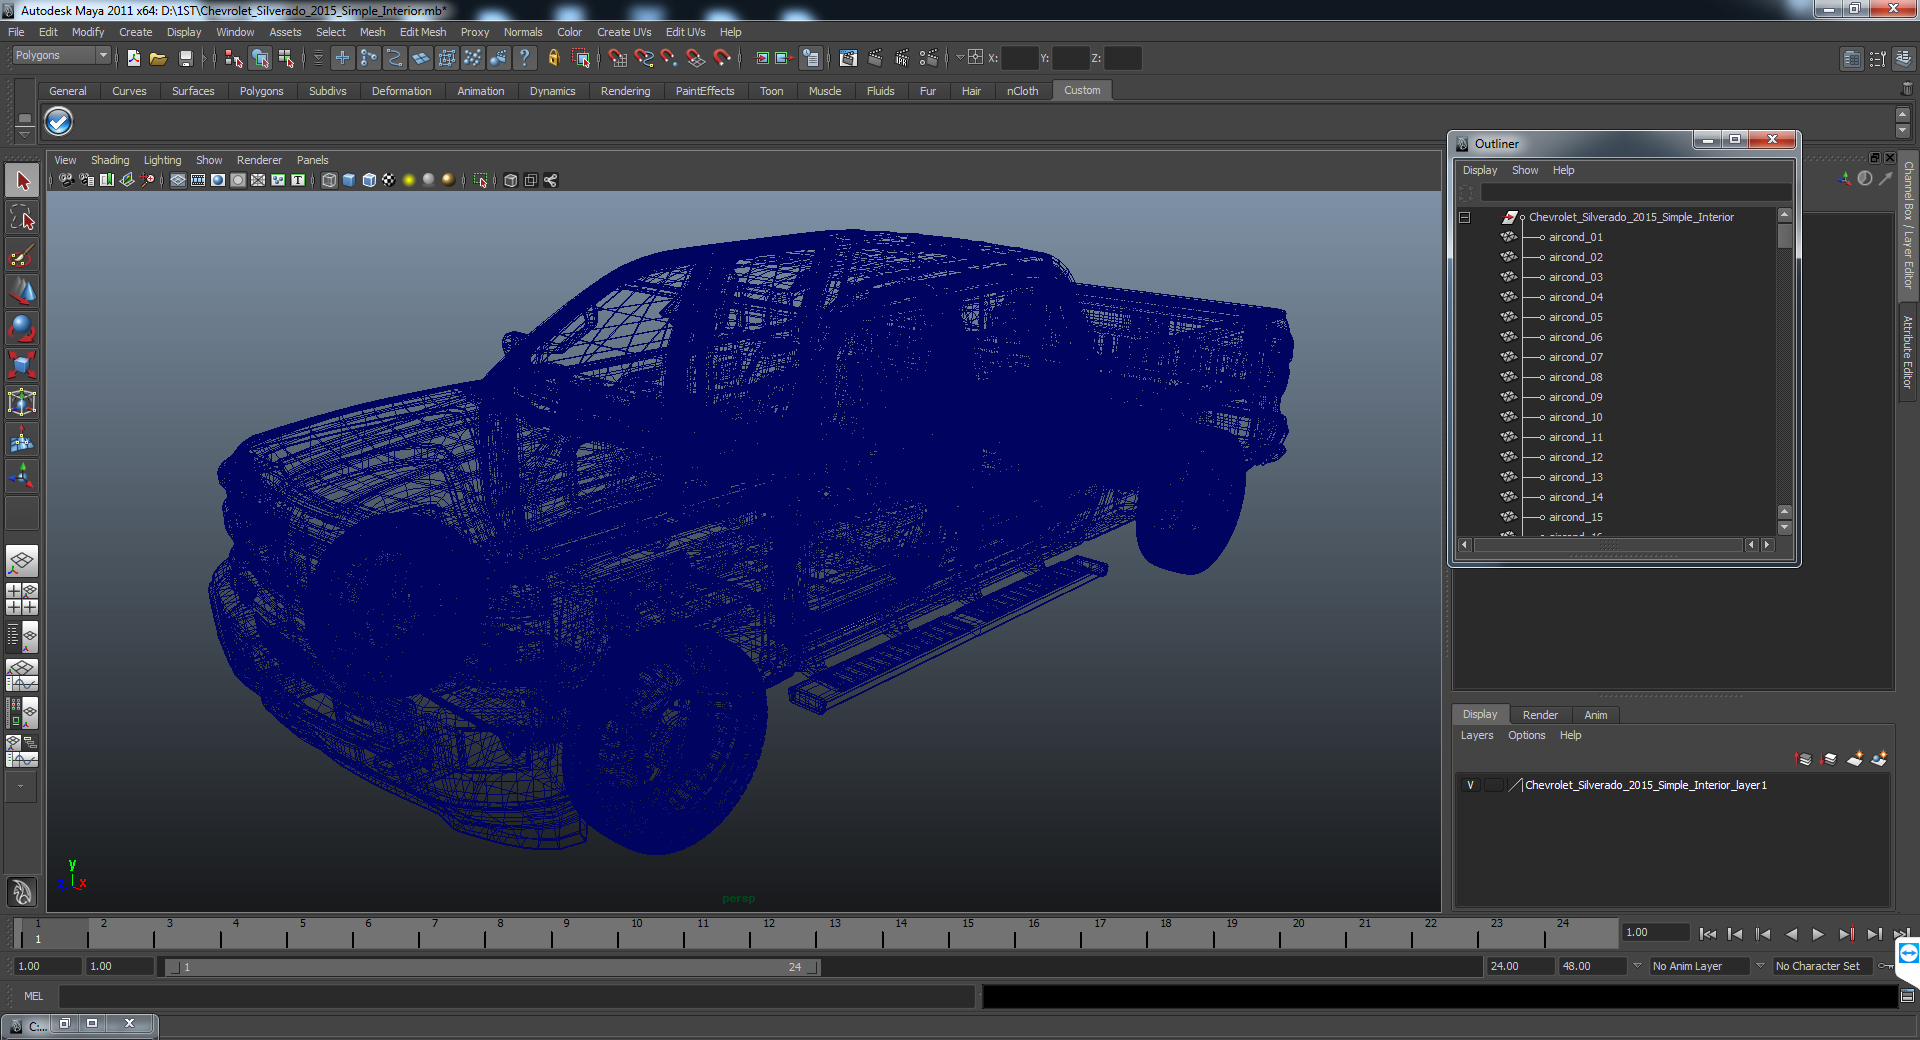
Task: Switch to single perspective view layout
Action: pos(22,561)
